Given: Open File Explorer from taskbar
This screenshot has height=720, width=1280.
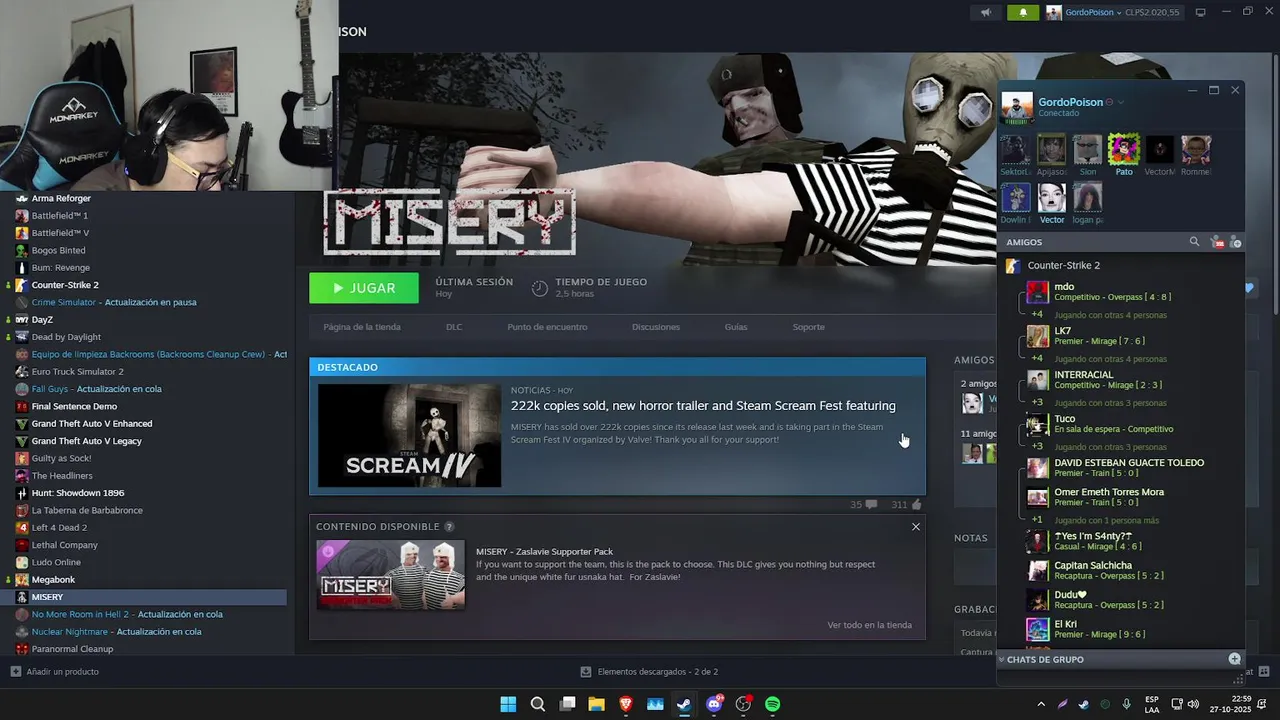Looking at the screenshot, I should point(597,704).
